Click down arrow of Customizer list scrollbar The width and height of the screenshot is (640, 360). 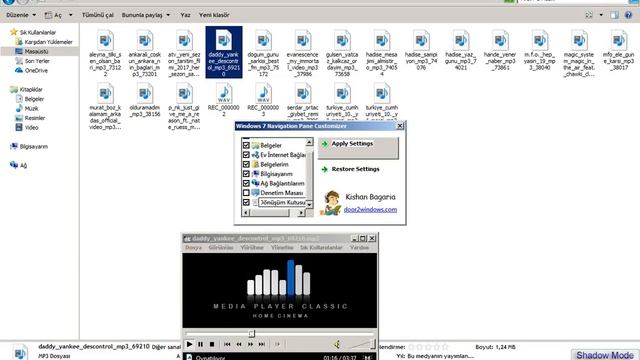click(x=309, y=204)
